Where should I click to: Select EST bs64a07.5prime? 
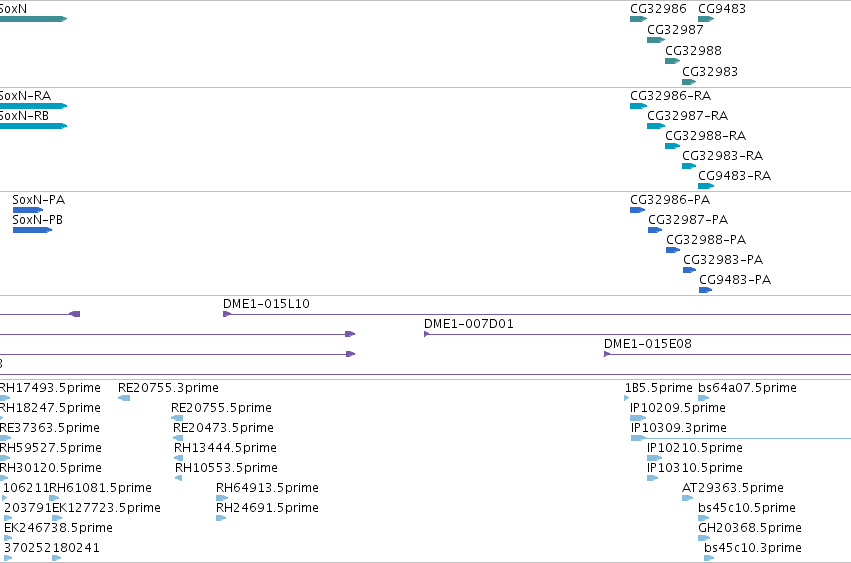(x=747, y=388)
